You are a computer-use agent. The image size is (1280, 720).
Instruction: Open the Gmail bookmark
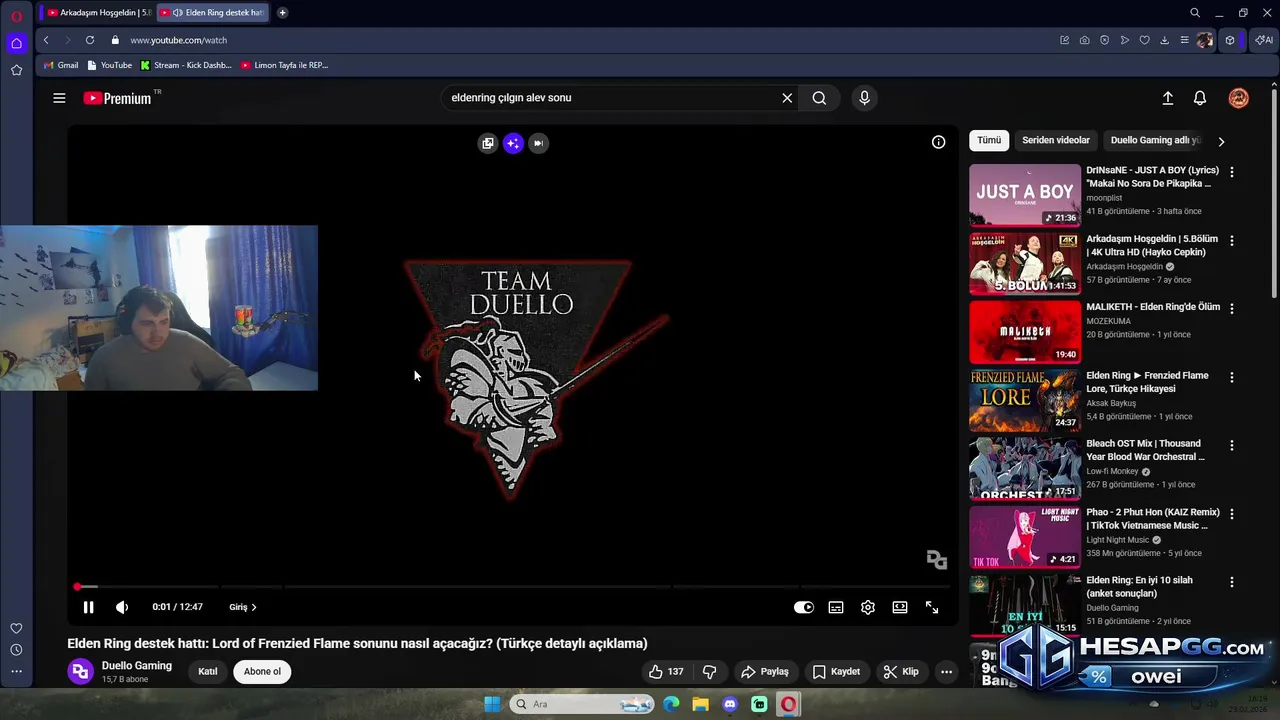pyautogui.click(x=61, y=65)
